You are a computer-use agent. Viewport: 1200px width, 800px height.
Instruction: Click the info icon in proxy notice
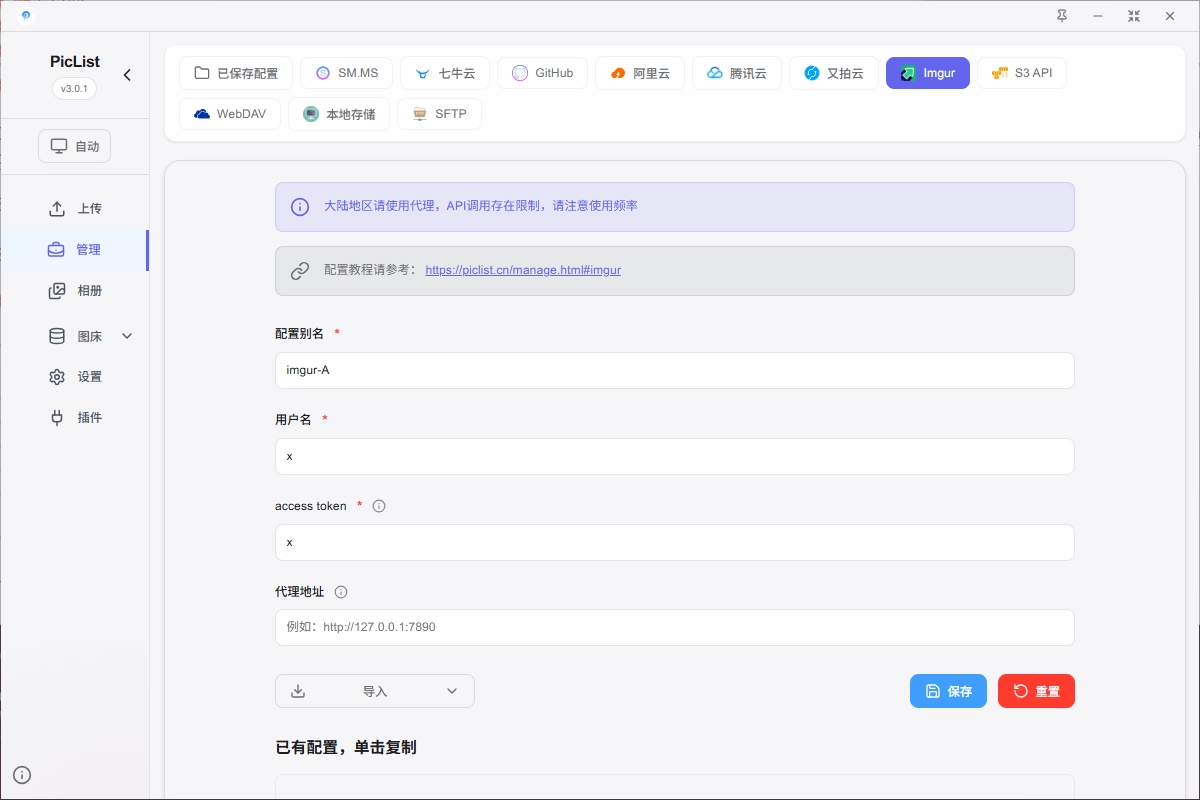tap(300, 207)
